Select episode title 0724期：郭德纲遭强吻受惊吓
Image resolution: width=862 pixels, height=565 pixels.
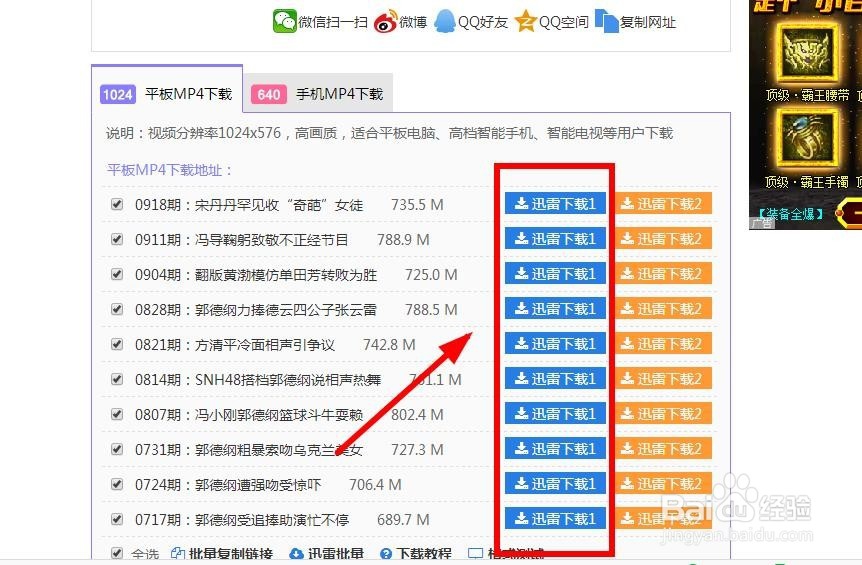click(x=228, y=485)
